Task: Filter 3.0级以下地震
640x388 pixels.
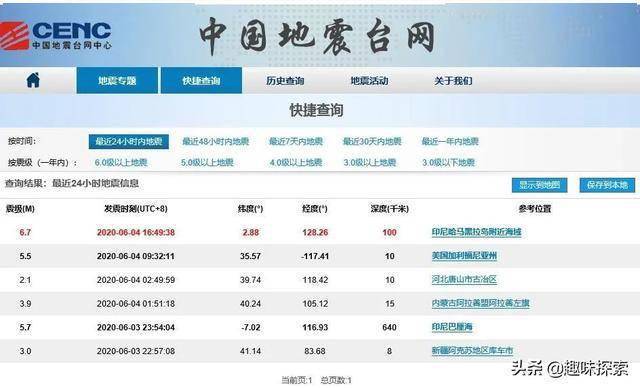Action: tap(449, 162)
